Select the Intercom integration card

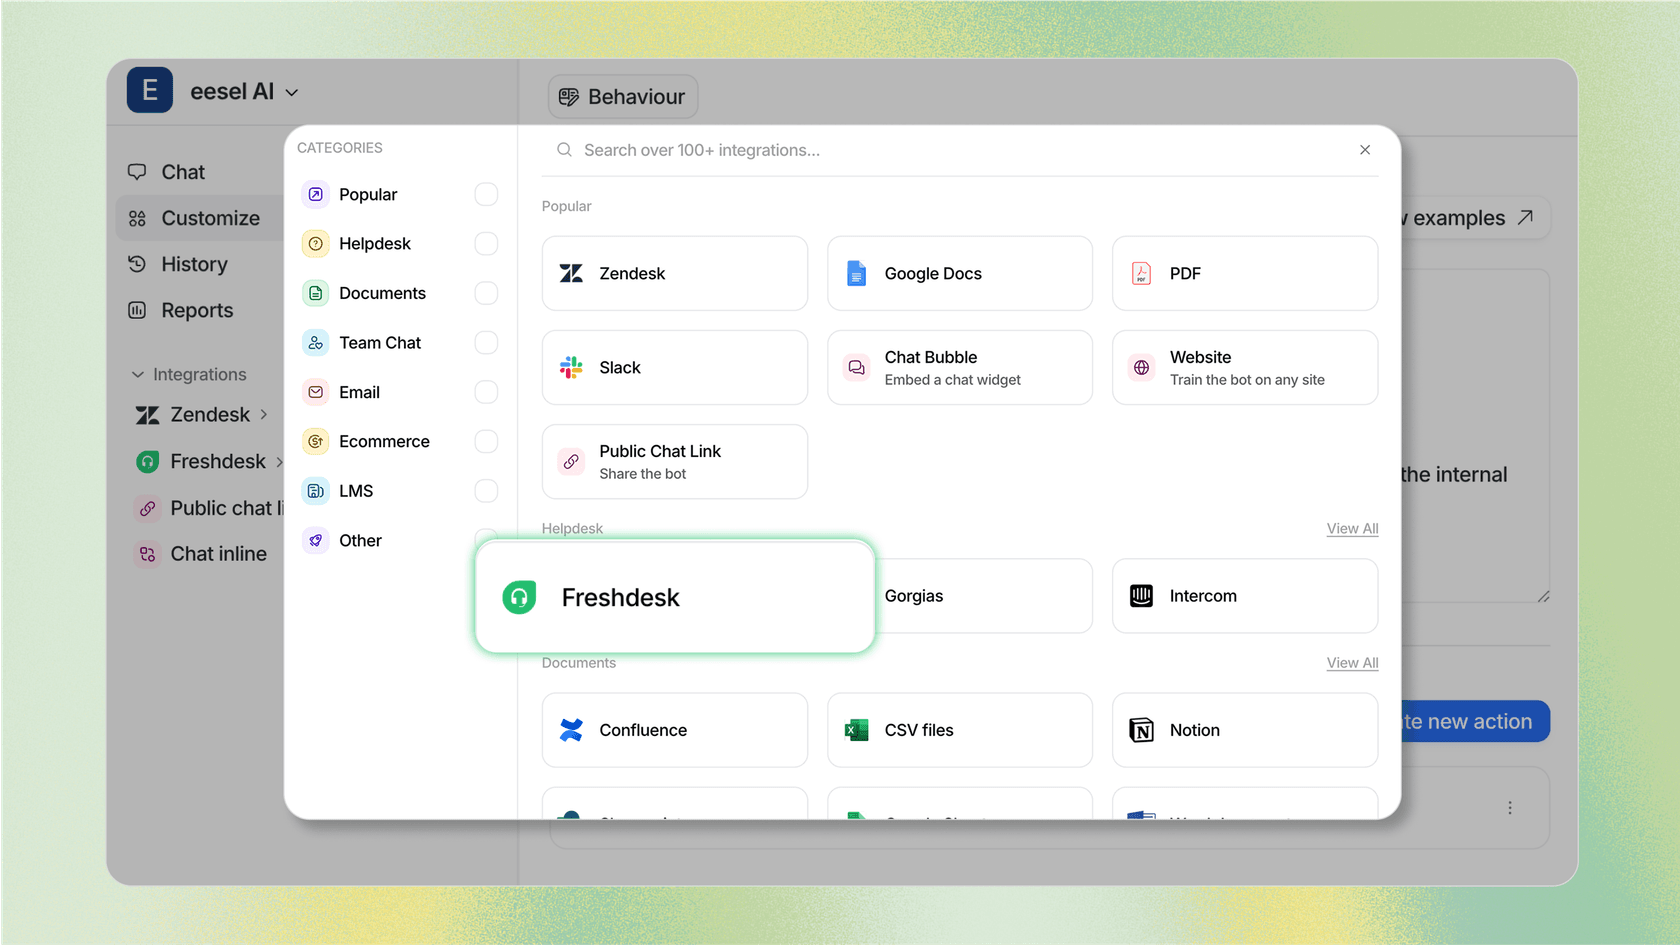[x=1245, y=596]
